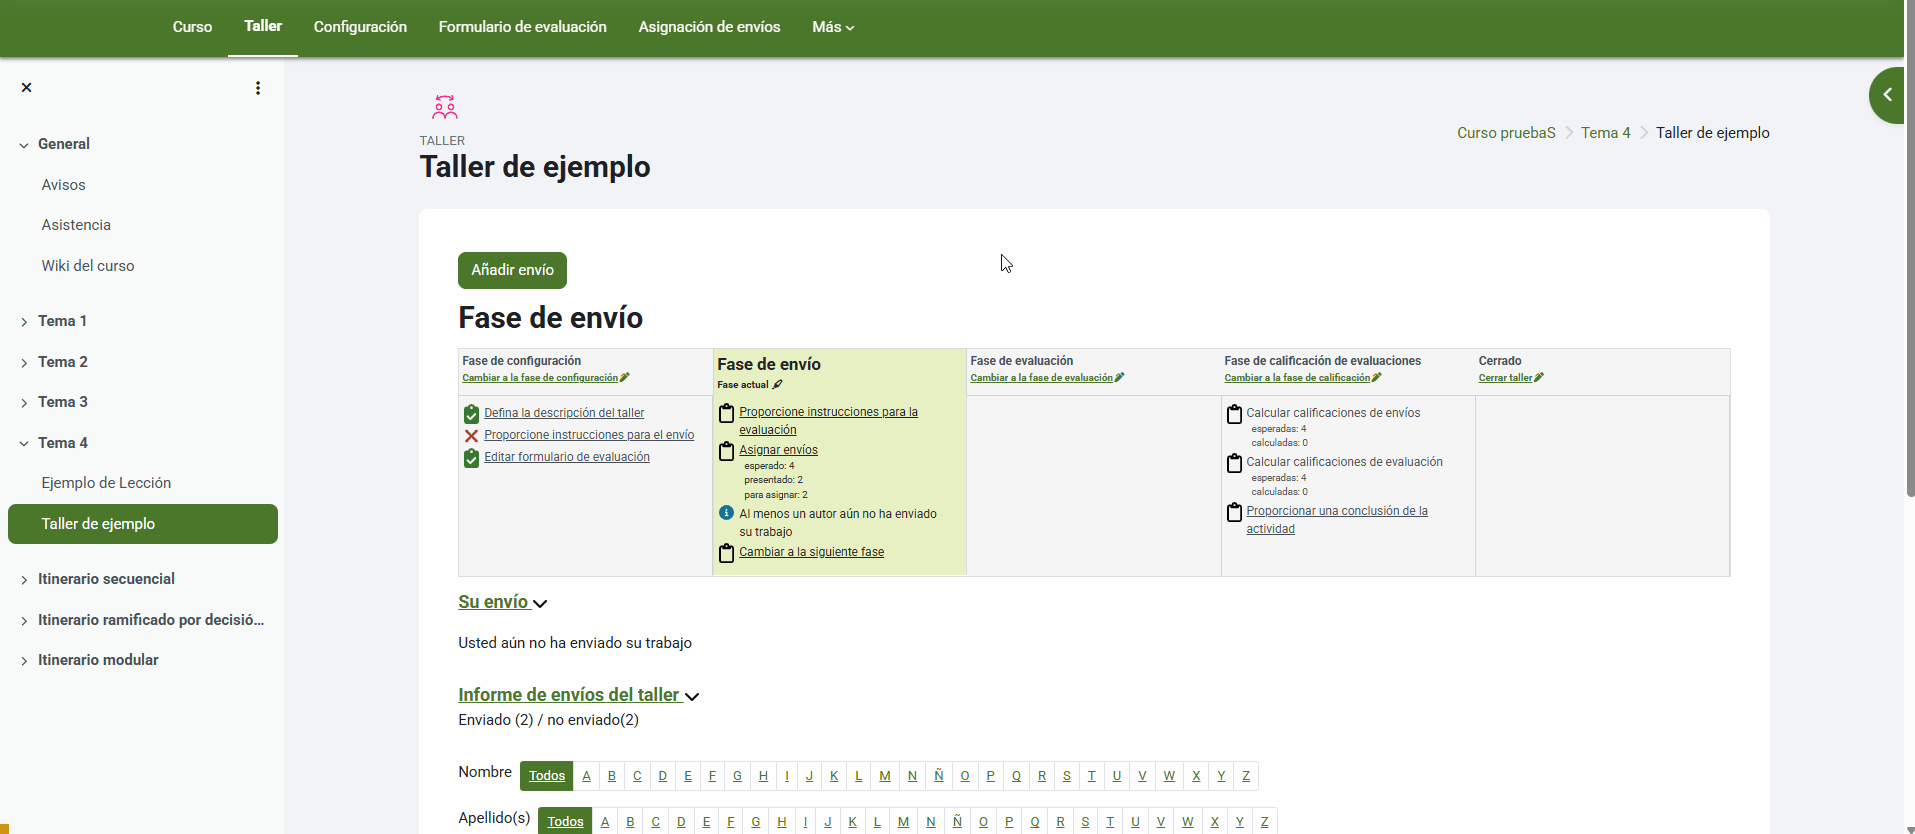This screenshot has width=1915, height=834.
Task: Open Formulario de evaluación tab
Action: 523,27
